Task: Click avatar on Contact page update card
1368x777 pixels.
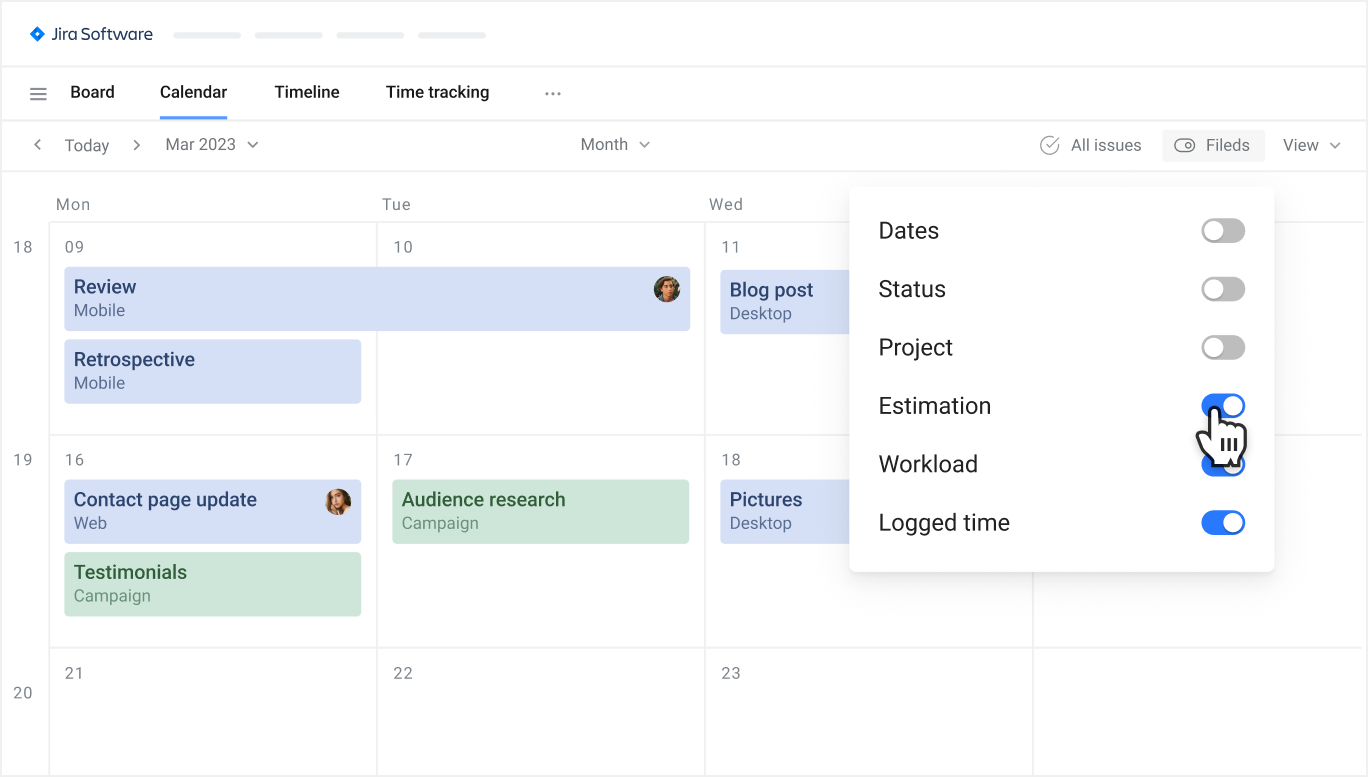Action: click(x=338, y=502)
